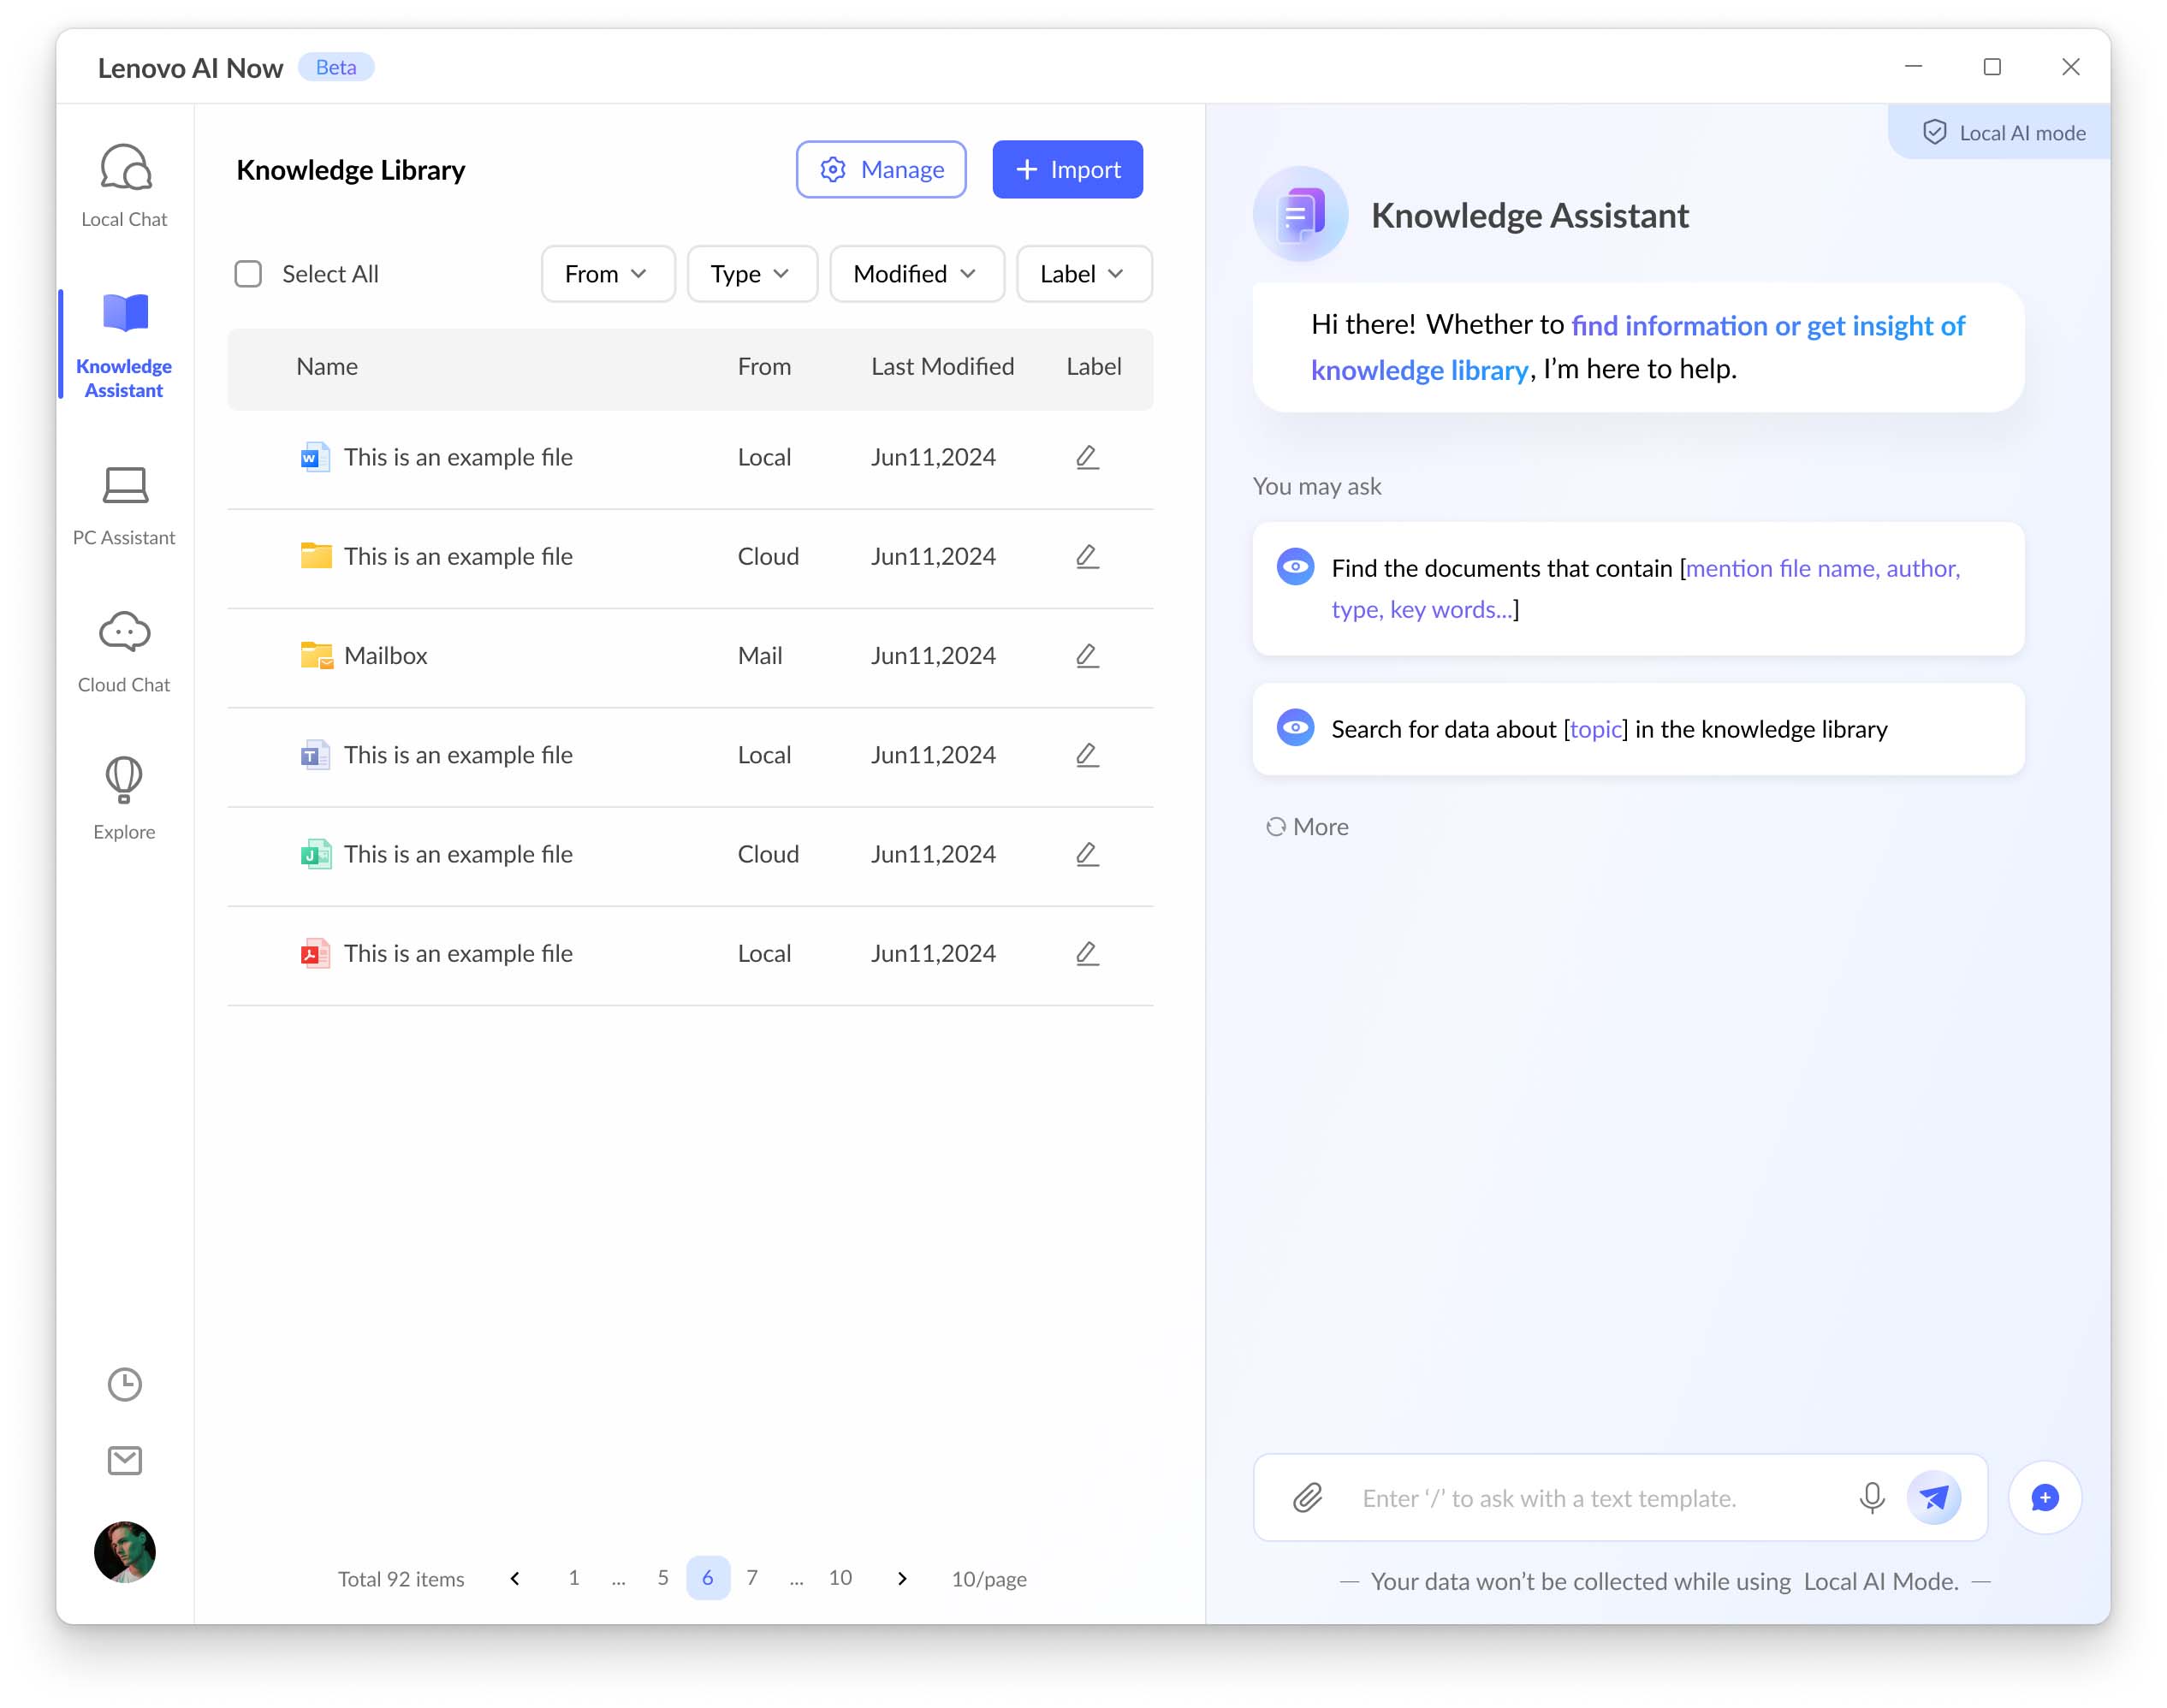This screenshot has width=2167, height=1708.
Task: Click edit label icon on PDF file row
Action: click(x=1087, y=953)
